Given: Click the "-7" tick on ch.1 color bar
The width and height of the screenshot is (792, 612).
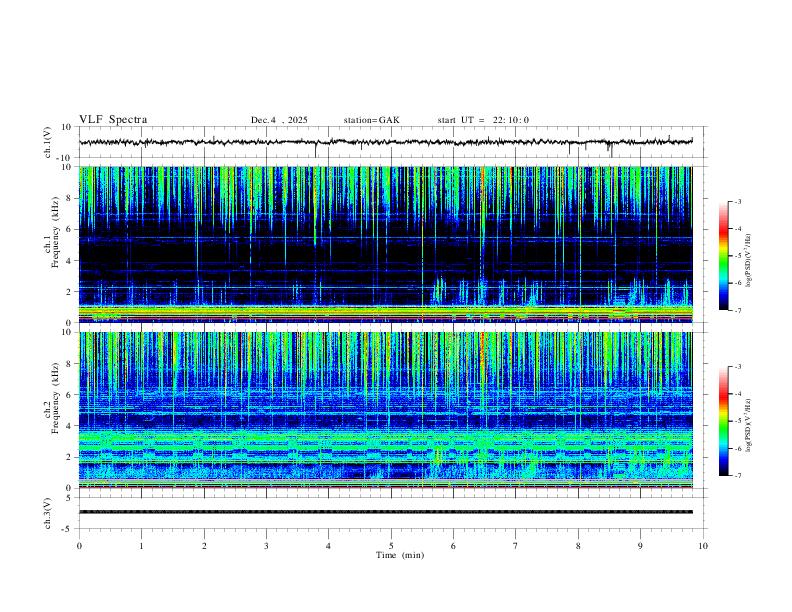Looking at the screenshot, I should 738,310.
